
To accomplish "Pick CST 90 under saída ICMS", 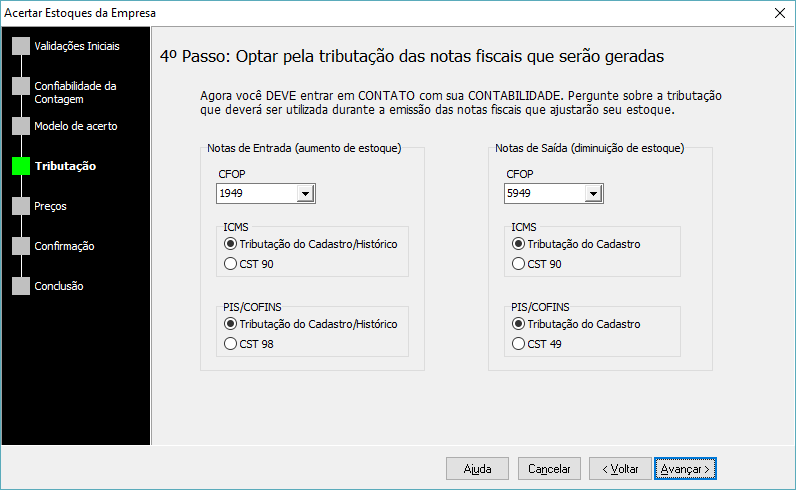I will tap(518, 264).
